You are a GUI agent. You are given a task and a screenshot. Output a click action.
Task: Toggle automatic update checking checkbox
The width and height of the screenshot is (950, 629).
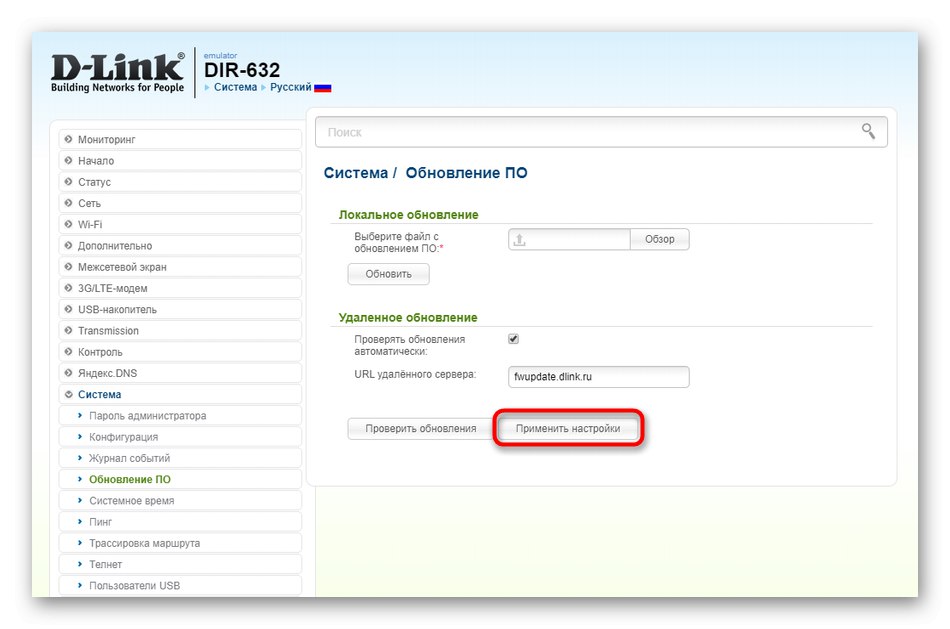(513, 339)
